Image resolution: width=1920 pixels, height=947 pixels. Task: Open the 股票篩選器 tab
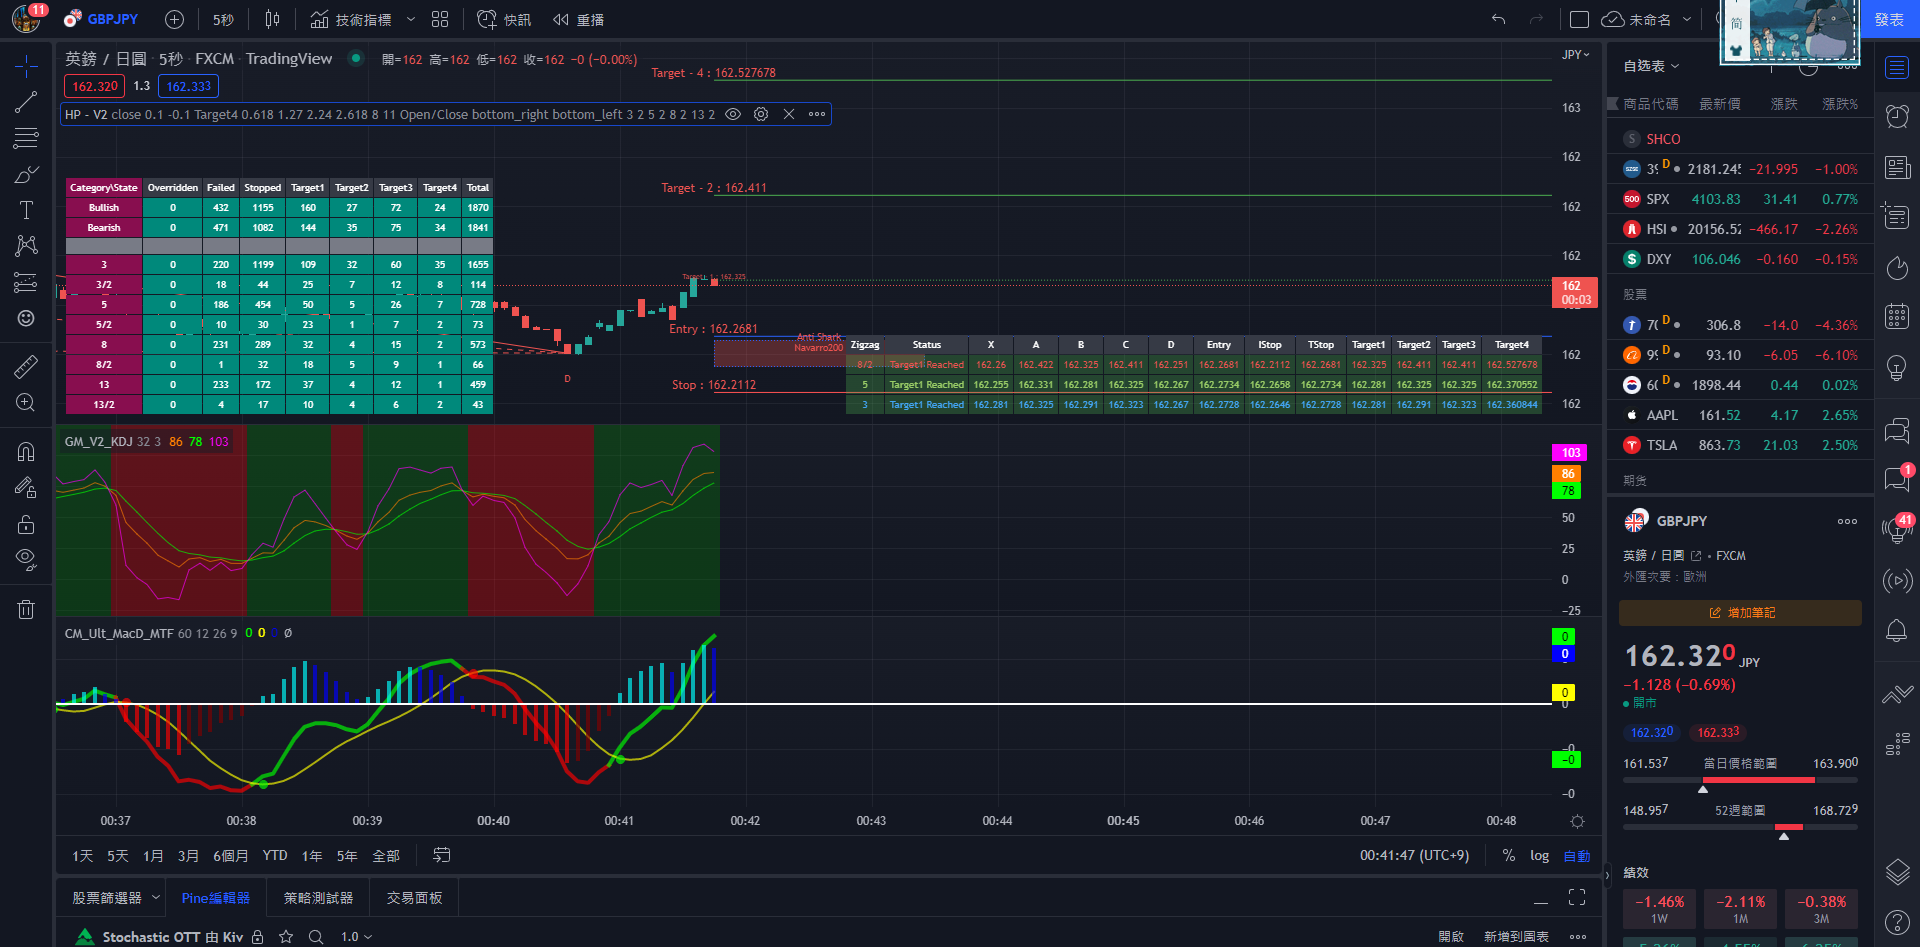[x=107, y=898]
